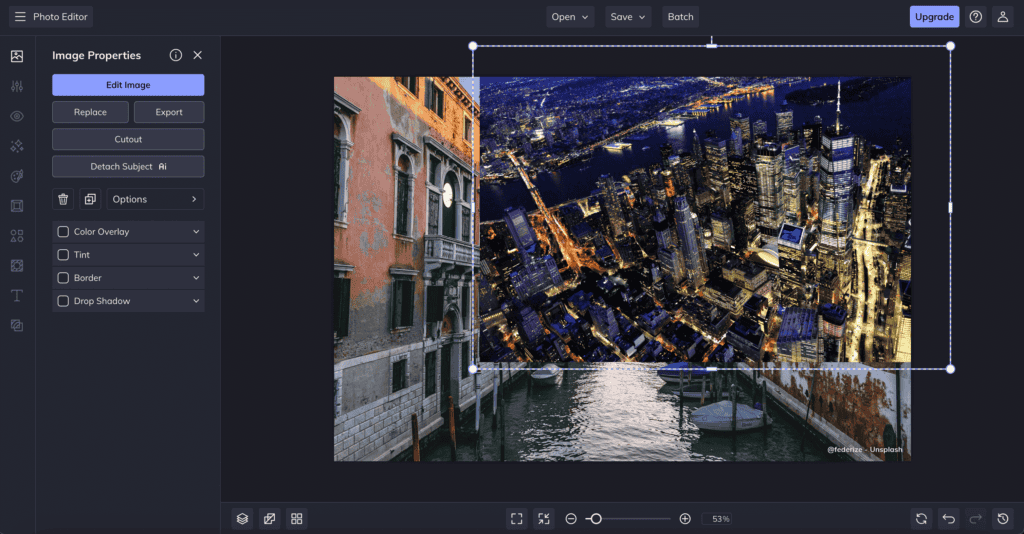
Task: Open the user account profile
Action: [x=1002, y=17]
